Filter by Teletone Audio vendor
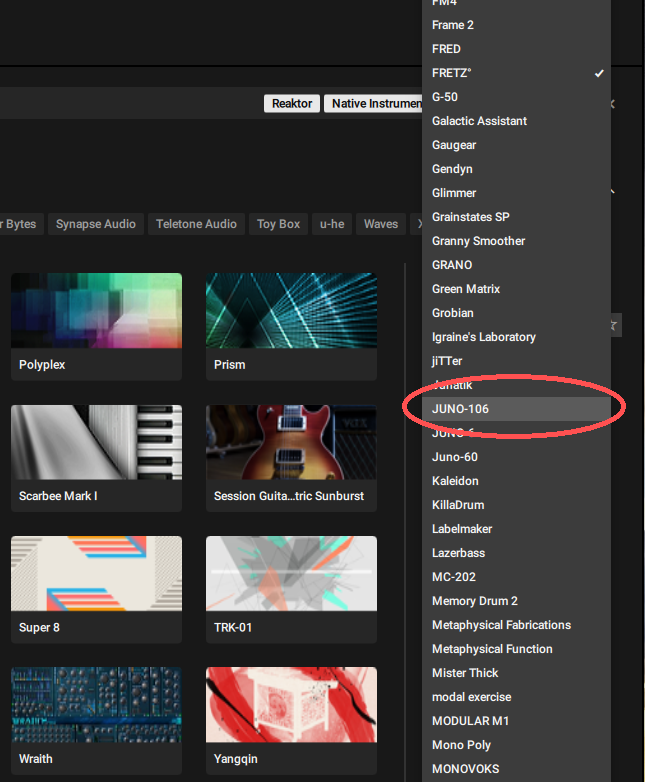Screen dimensions: 645x782 coord(197,224)
